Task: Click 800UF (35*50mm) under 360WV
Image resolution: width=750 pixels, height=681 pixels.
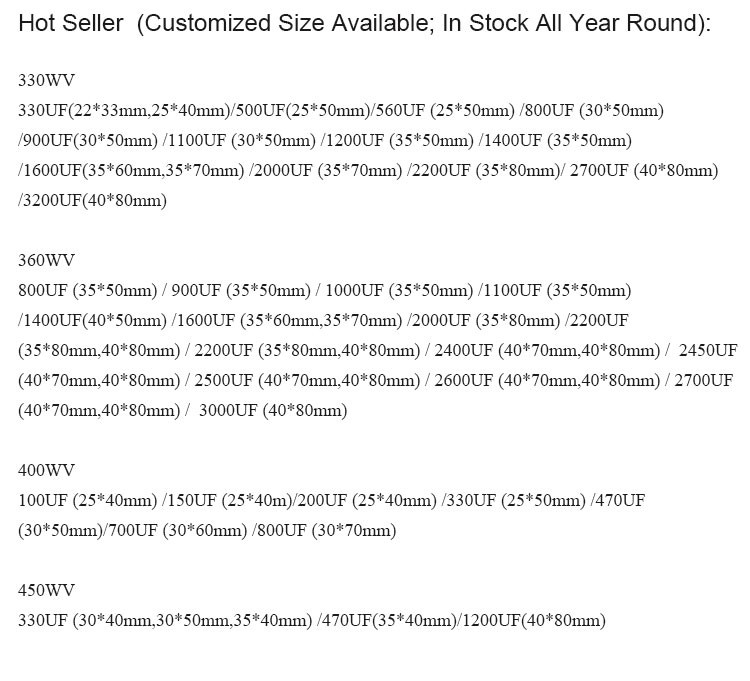Action: [x=88, y=291]
